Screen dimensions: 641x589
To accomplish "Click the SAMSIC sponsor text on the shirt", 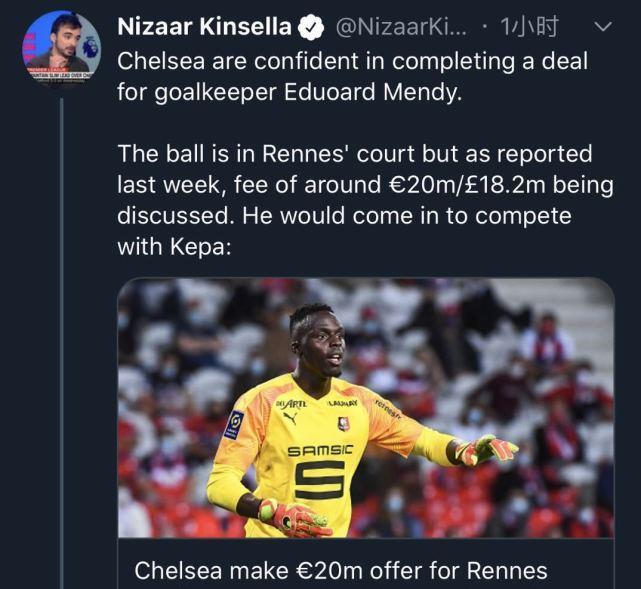I will coord(320,450).
